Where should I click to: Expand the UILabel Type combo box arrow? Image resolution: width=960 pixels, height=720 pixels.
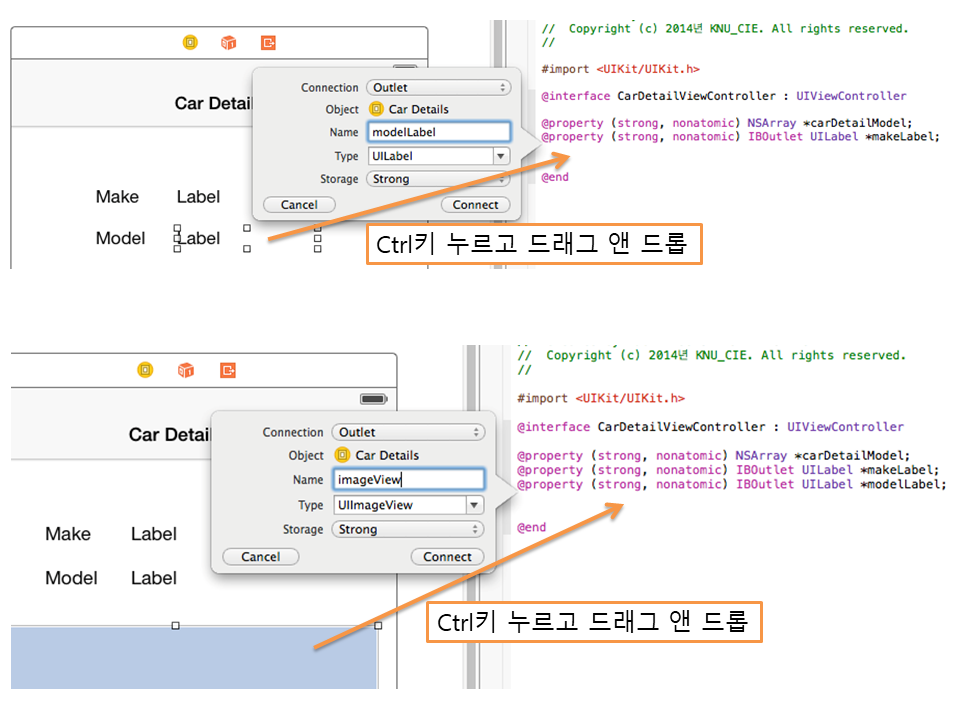click(x=501, y=156)
